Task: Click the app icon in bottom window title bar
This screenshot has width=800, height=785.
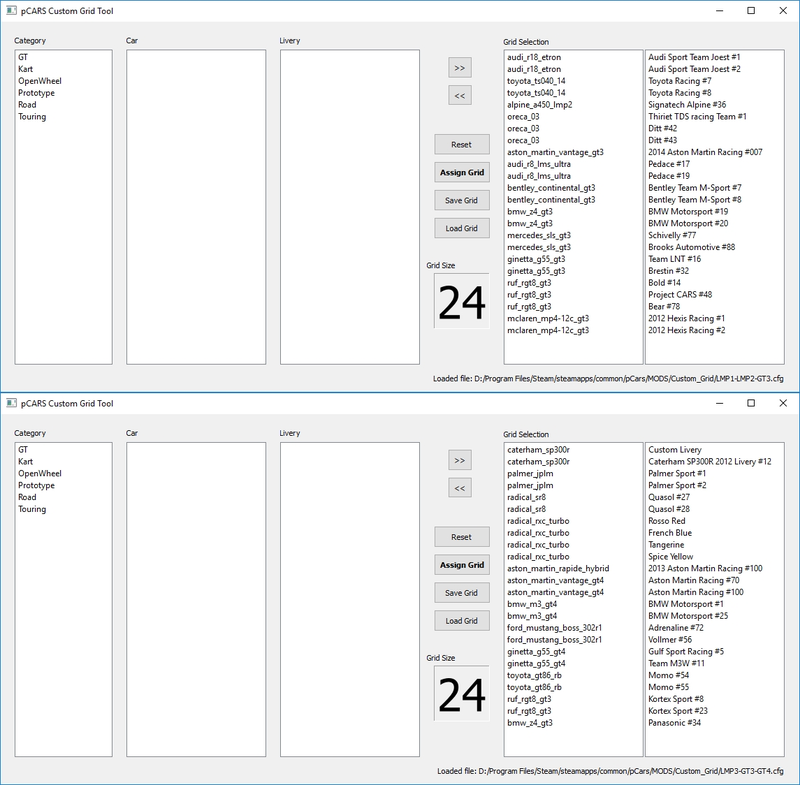Action: pyautogui.click(x=11, y=403)
